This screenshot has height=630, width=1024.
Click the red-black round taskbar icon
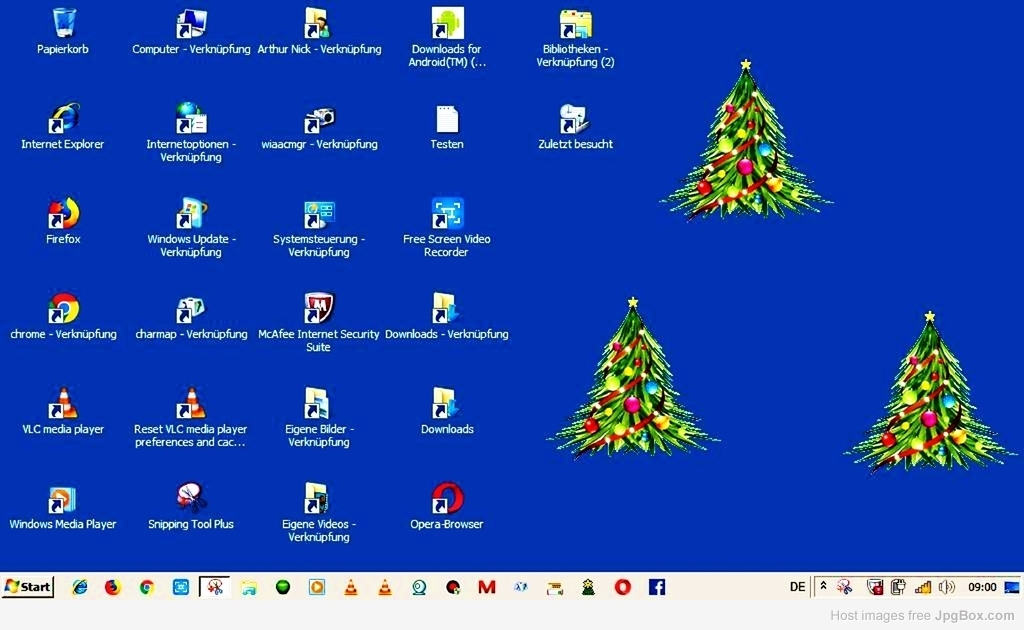[x=453, y=587]
